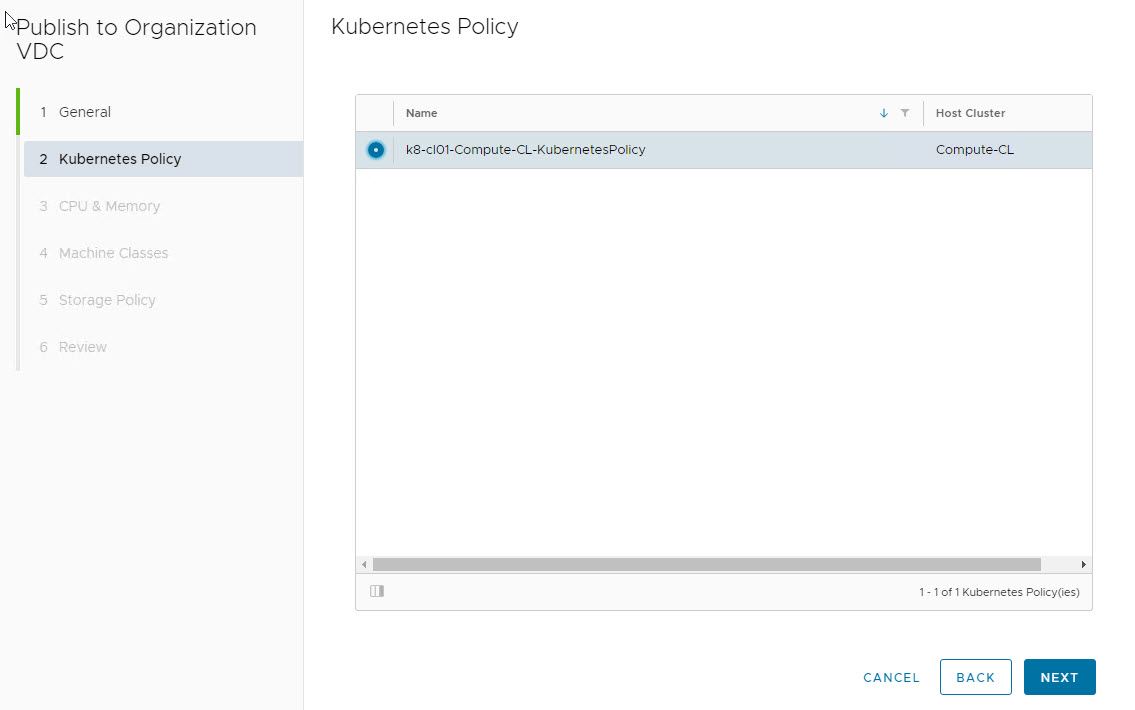Proceed with the Next button
The height and width of the screenshot is (710, 1135).
pos(1059,677)
